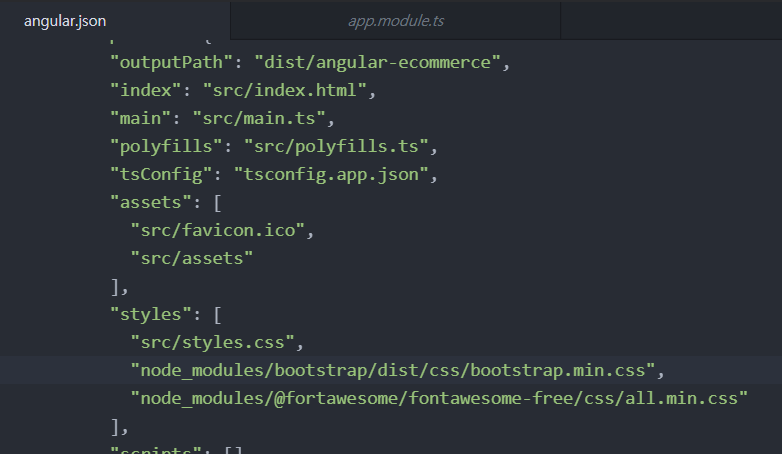
Task: Select the "src/favicon.ico" entry
Action: 217,230
